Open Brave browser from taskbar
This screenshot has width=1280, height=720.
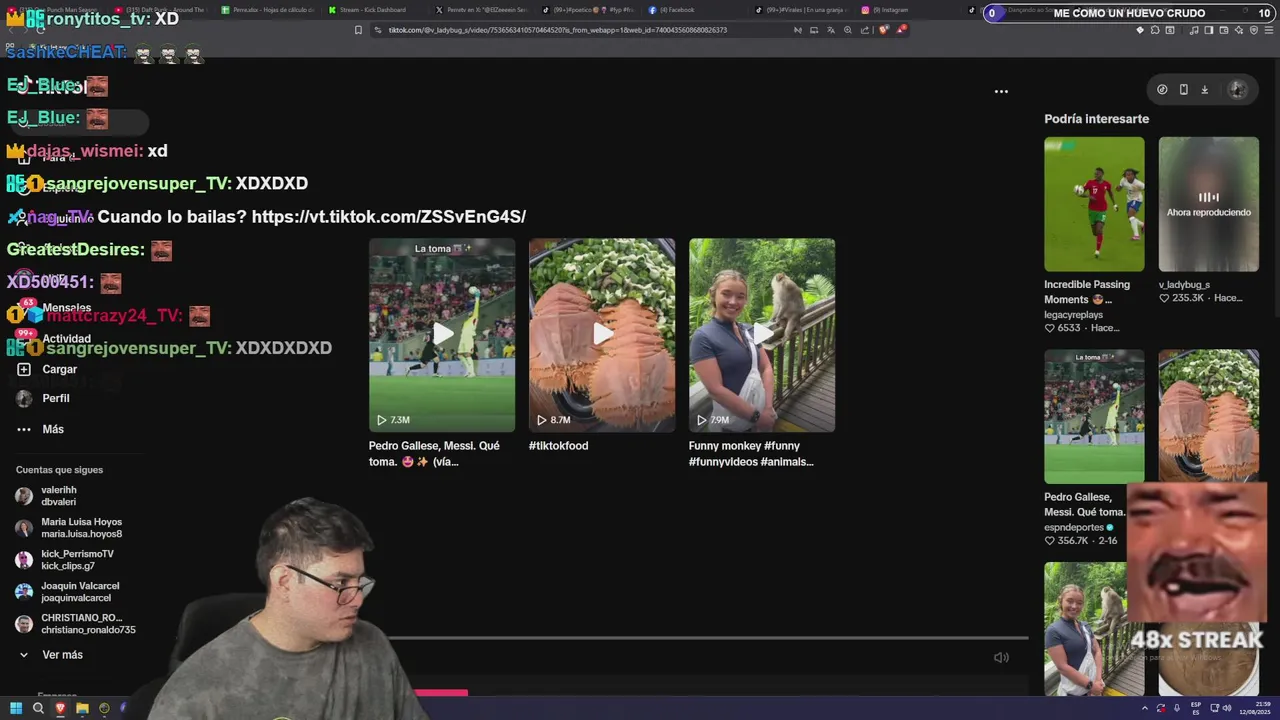60,708
